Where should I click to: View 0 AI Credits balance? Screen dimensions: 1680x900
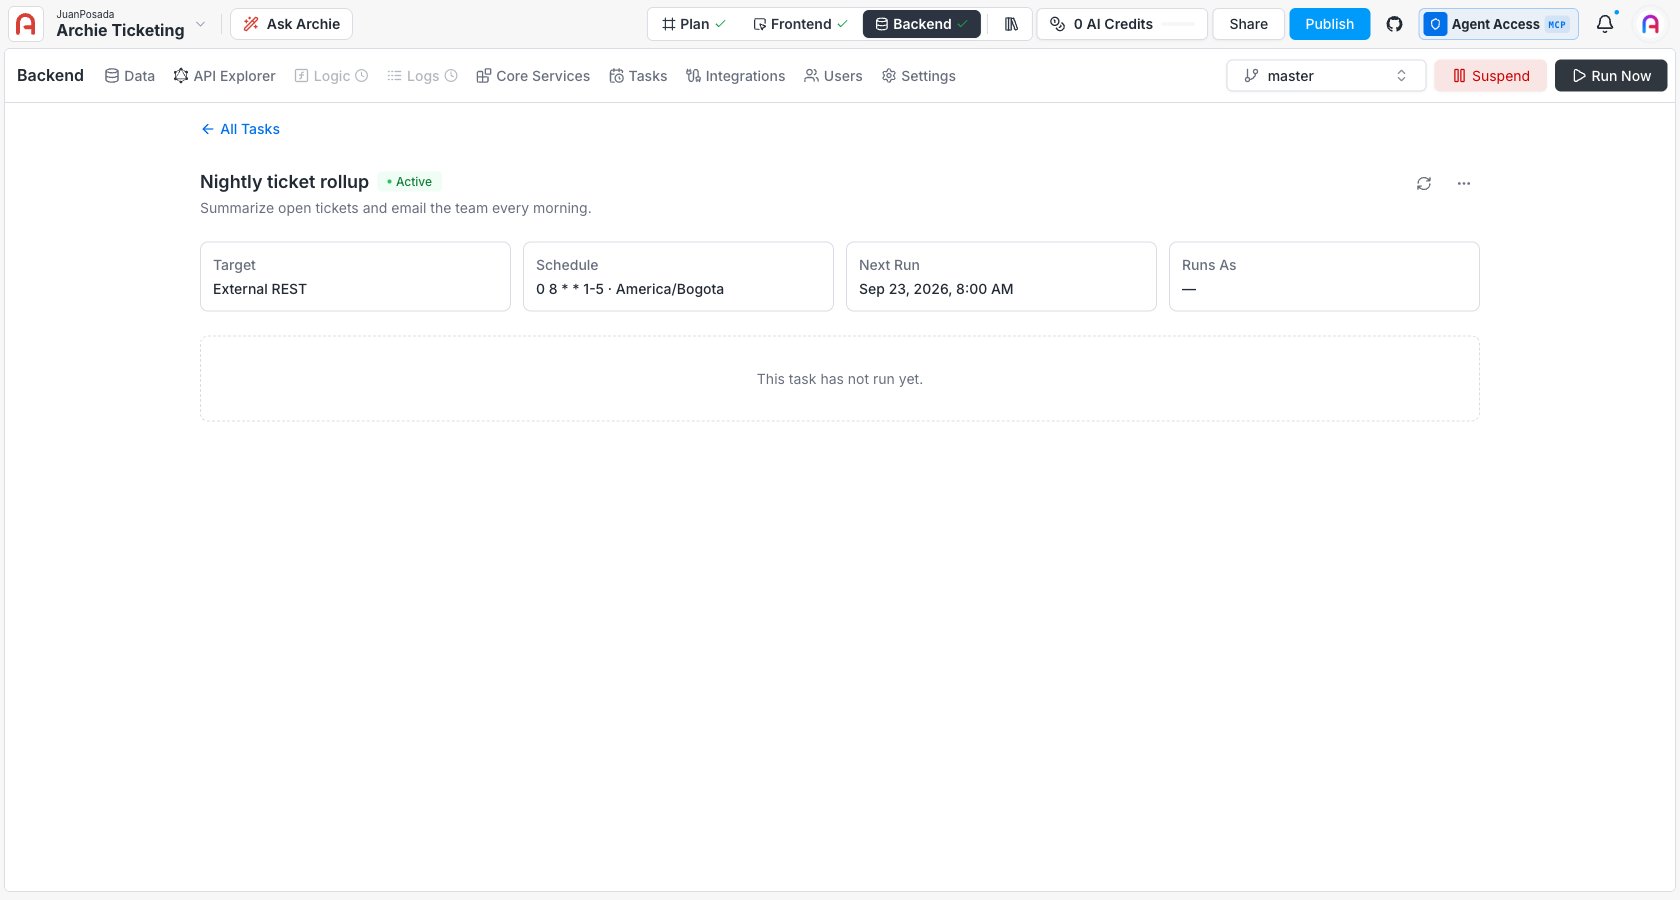pyautogui.click(x=1122, y=24)
